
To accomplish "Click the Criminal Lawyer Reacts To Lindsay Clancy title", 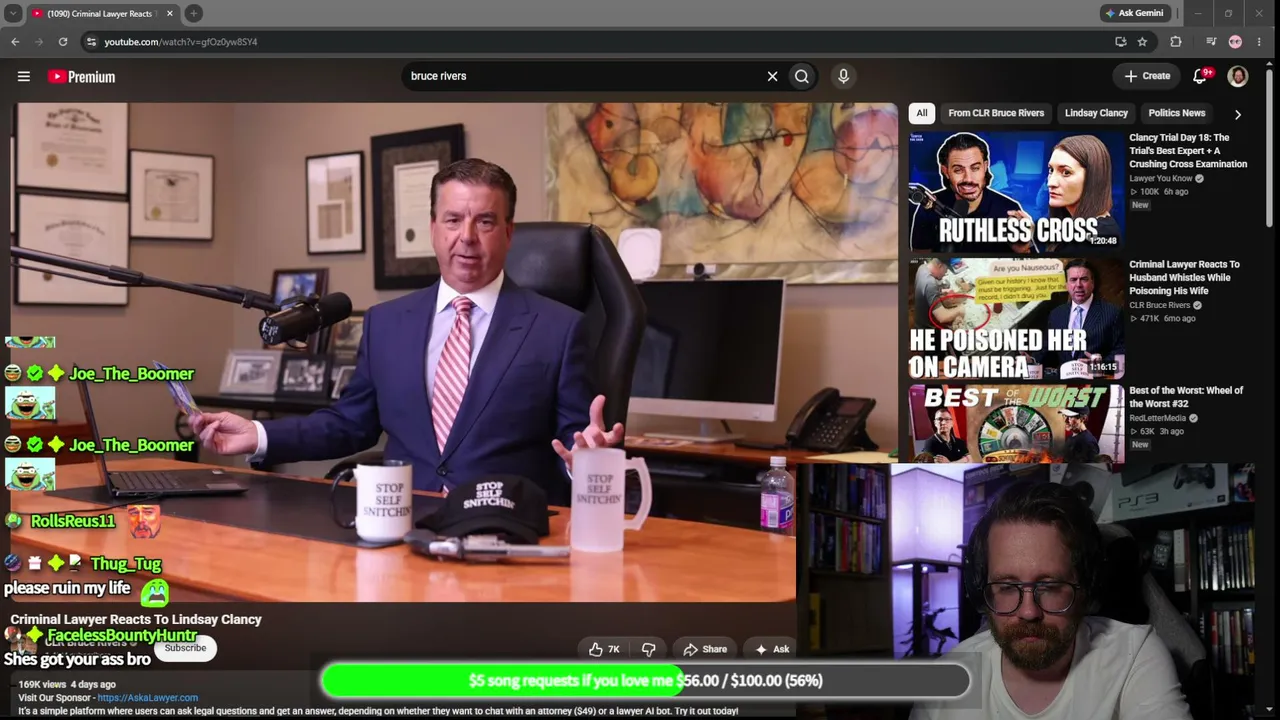I will (x=136, y=619).
